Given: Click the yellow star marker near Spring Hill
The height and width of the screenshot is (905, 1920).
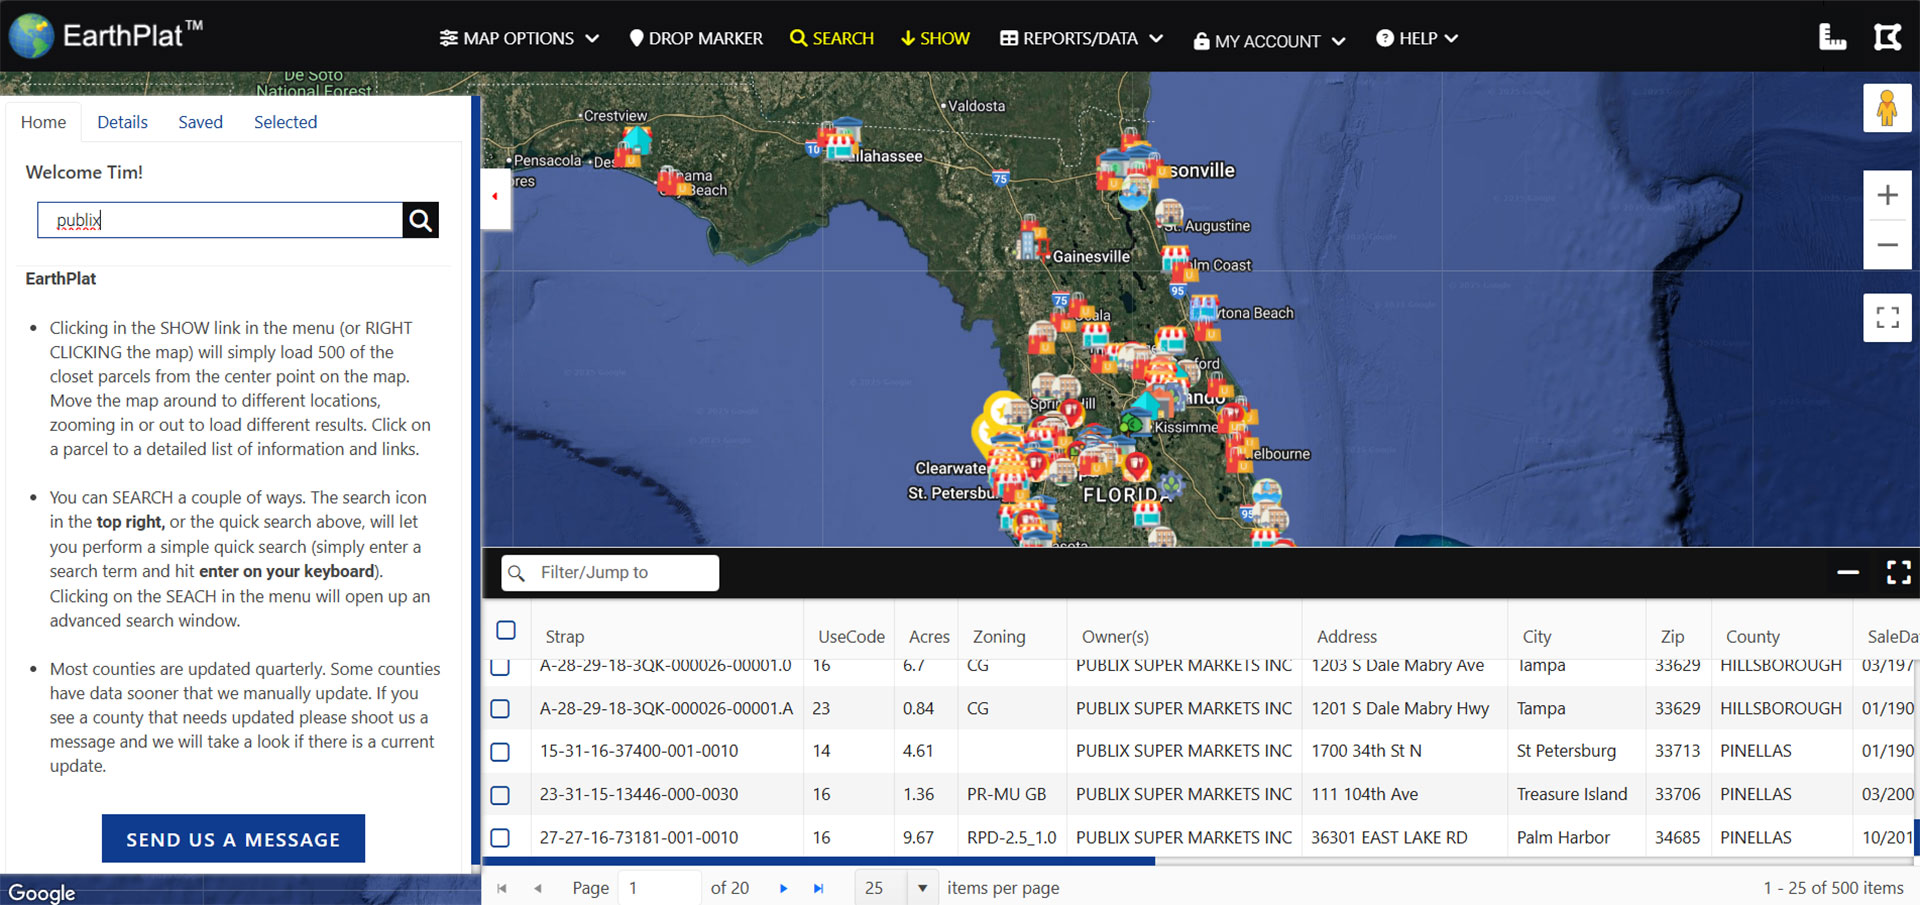Looking at the screenshot, I should 1001,410.
